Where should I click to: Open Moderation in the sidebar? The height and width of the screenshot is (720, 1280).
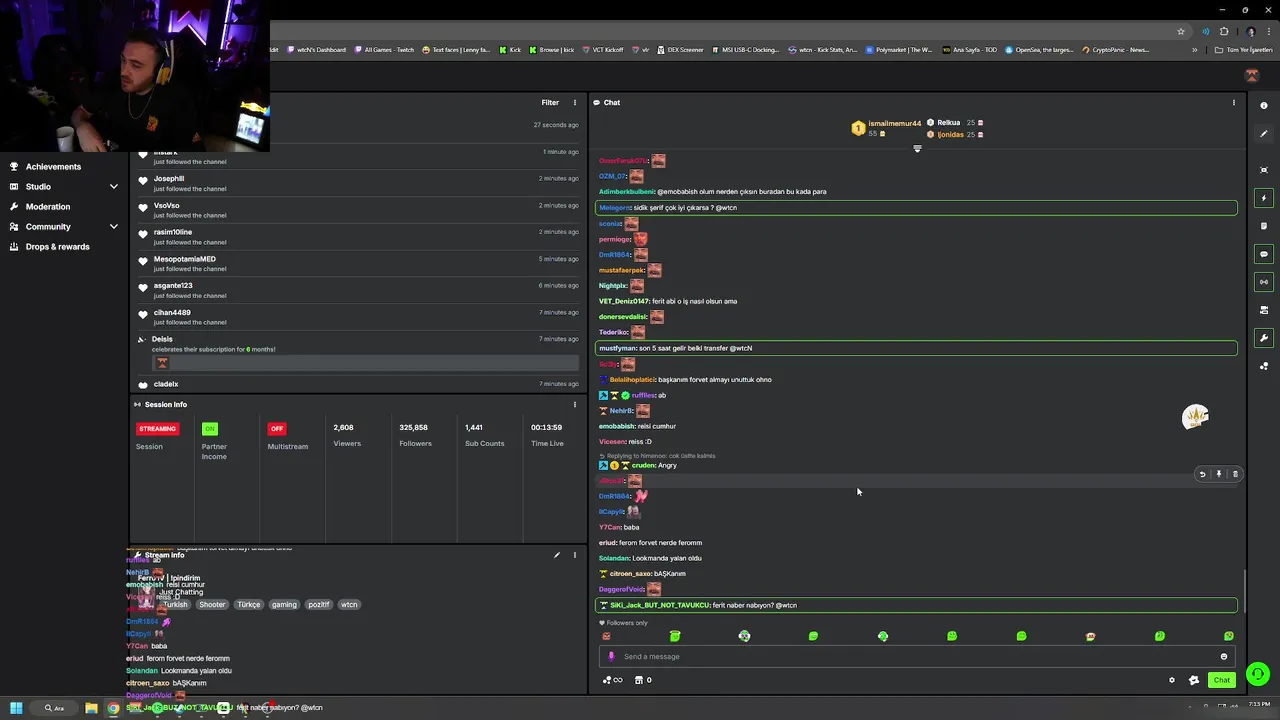coord(48,206)
